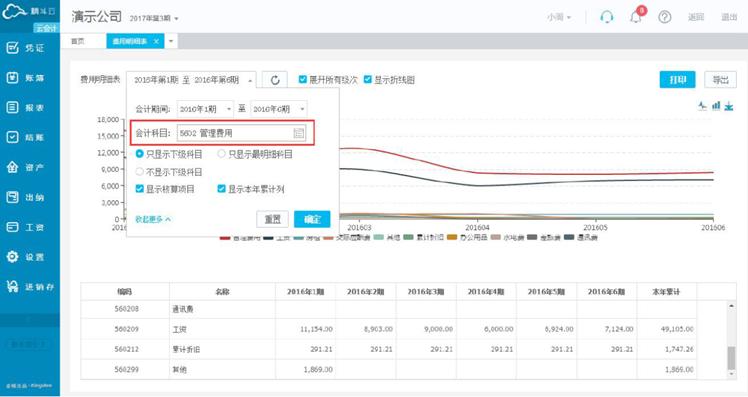748x397 pixels.
Task: Open the 进销存 inventory module in sidebar
Action: click(30, 287)
